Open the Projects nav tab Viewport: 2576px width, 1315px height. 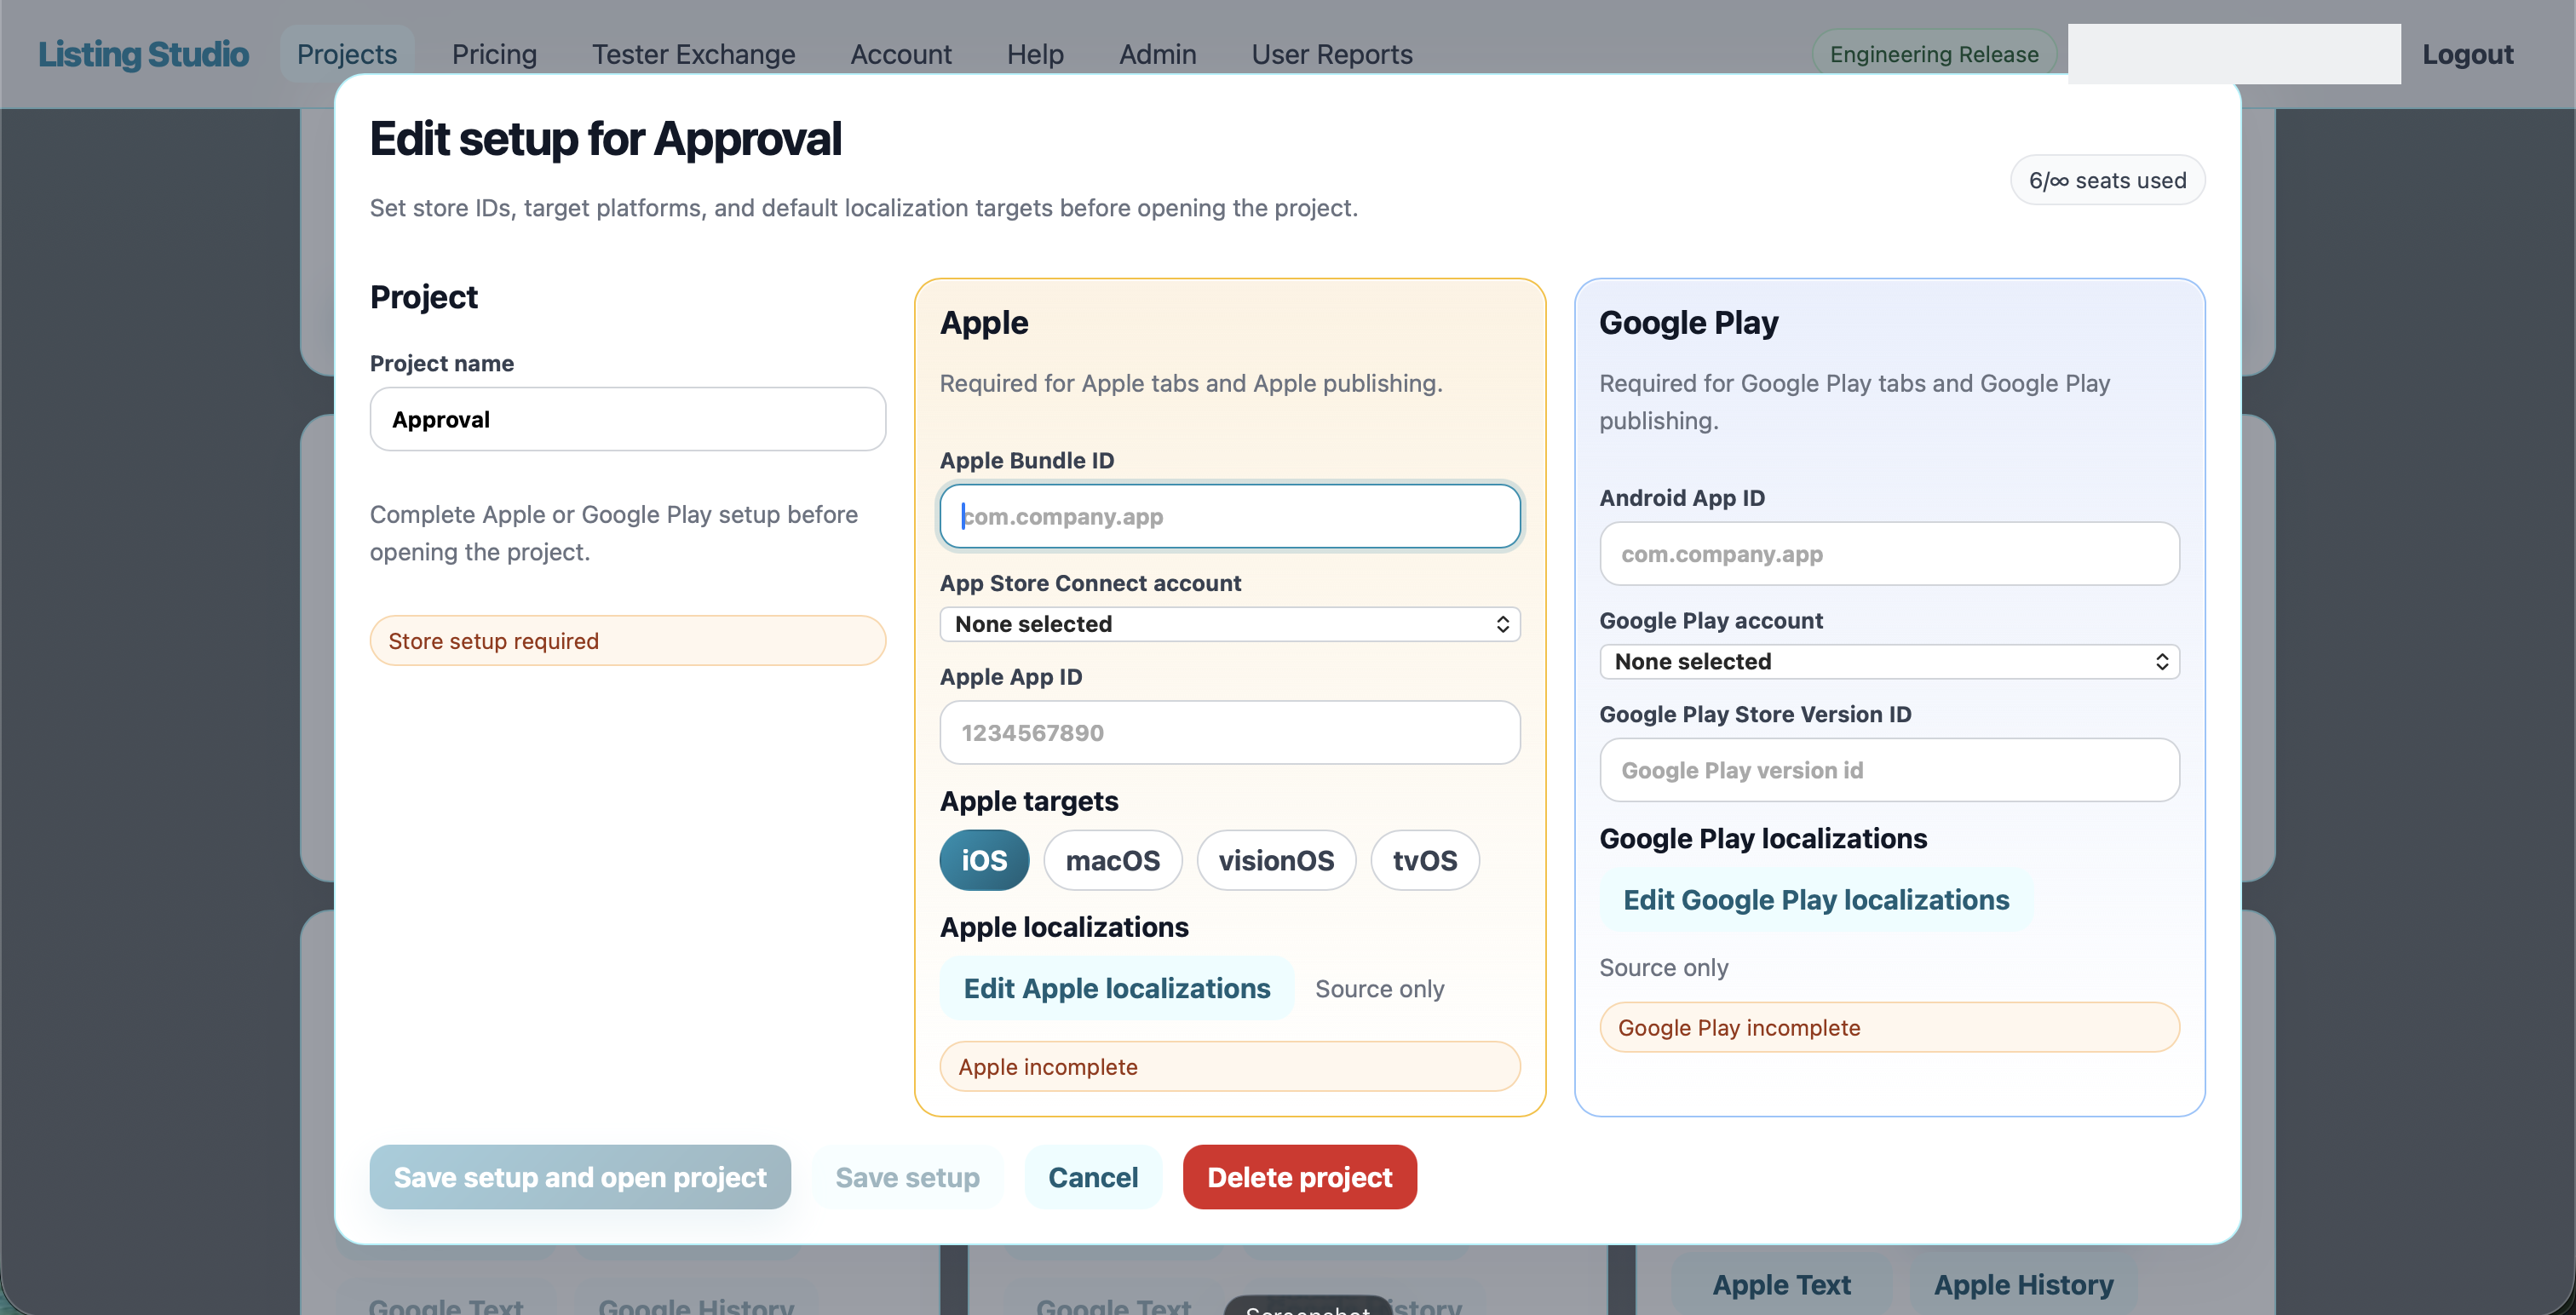346,54
